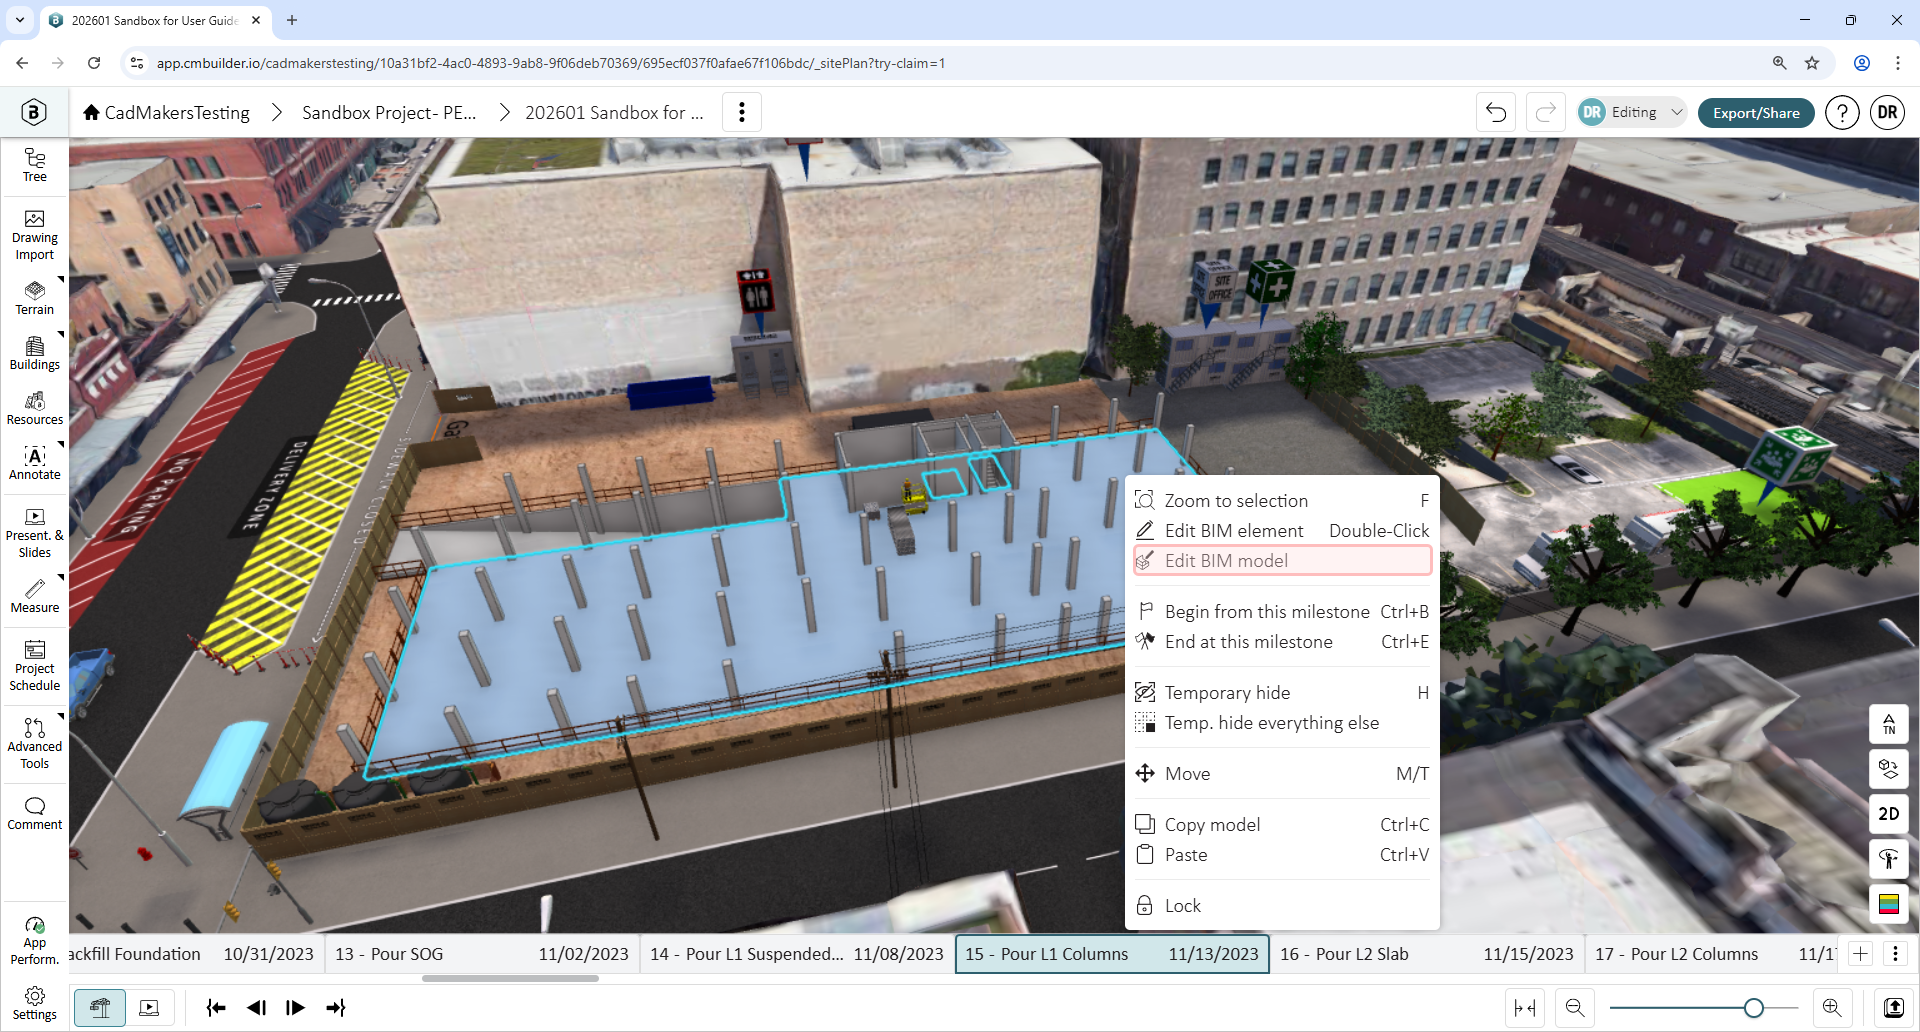Select Paste from context menu
This screenshot has width=1920, height=1032.
[x=1282, y=855]
